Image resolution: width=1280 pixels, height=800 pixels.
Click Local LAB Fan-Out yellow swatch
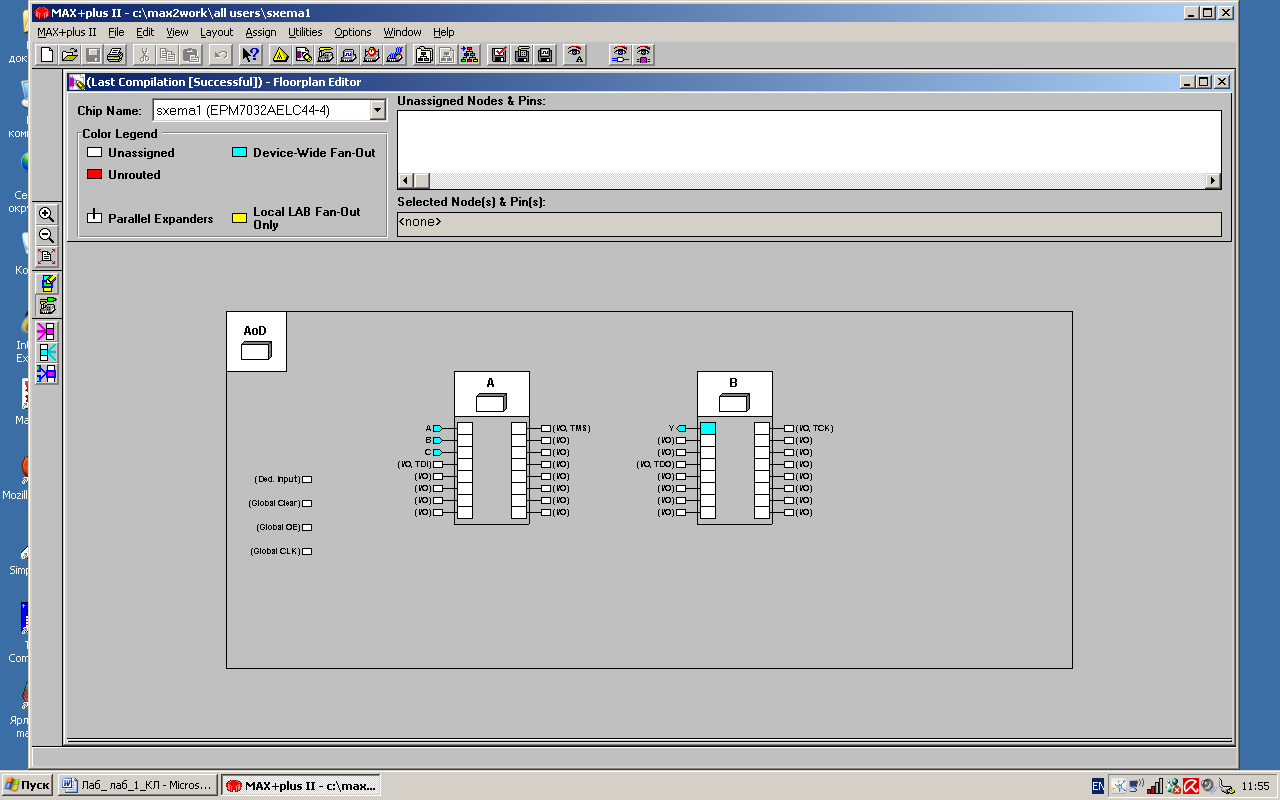pyautogui.click(x=239, y=217)
